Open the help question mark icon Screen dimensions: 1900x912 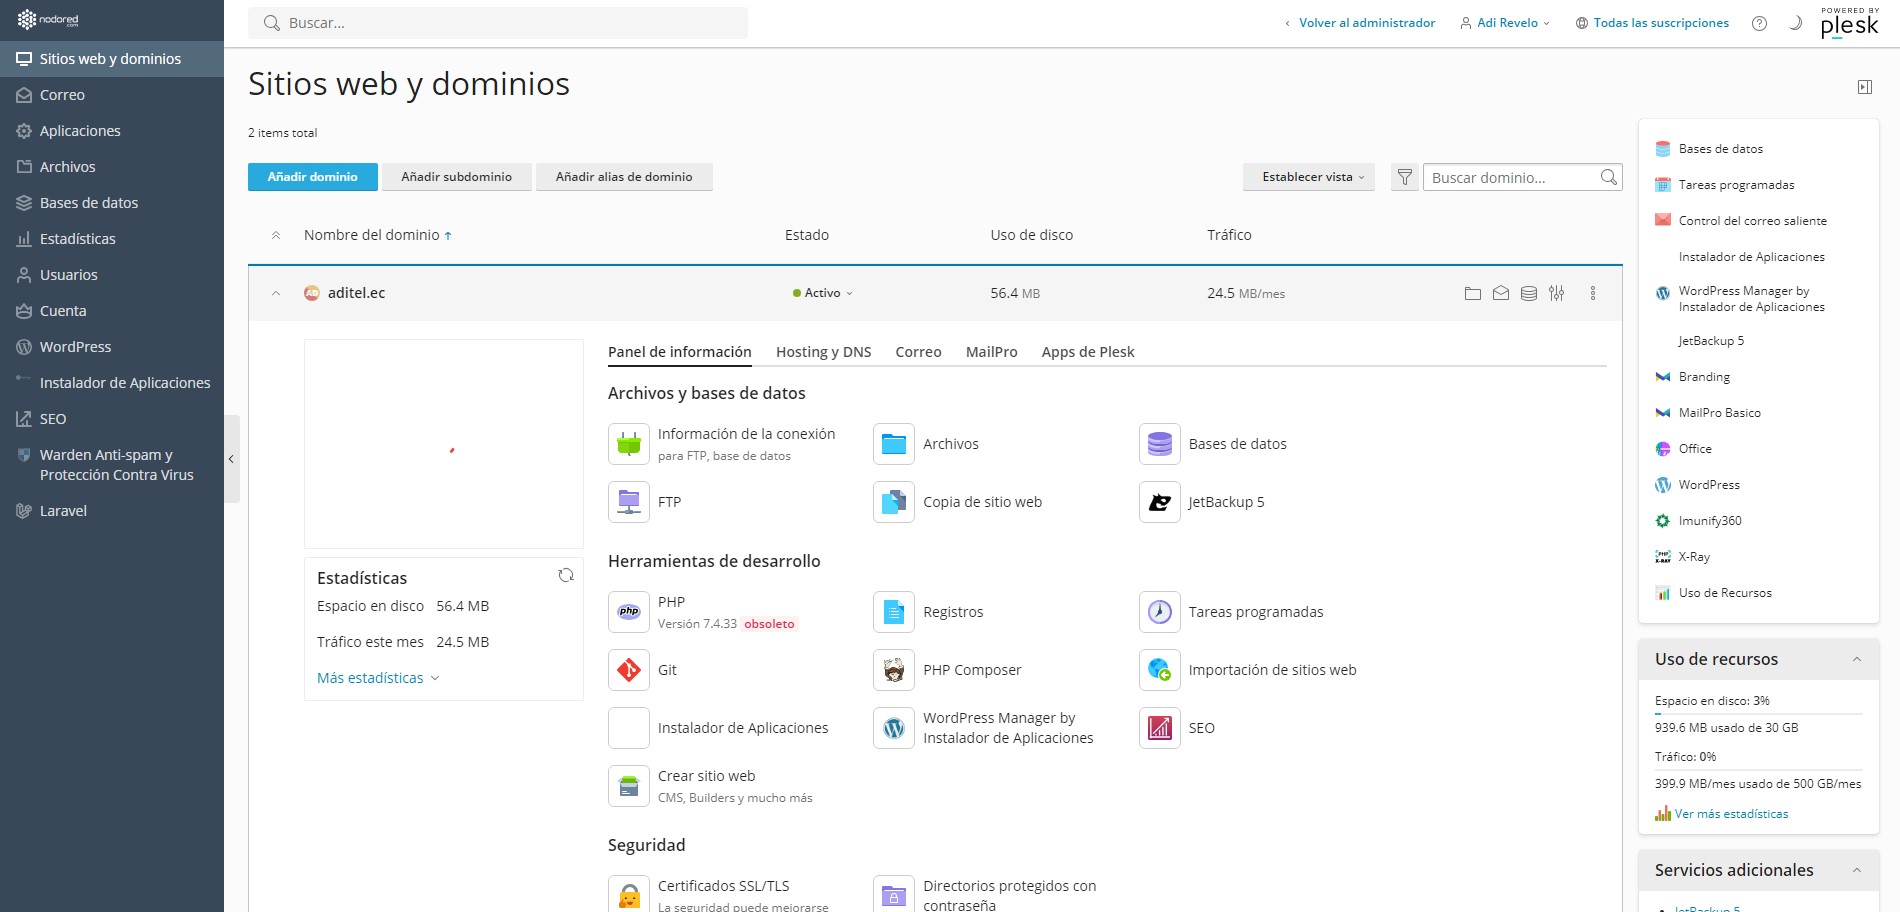pyautogui.click(x=1759, y=23)
